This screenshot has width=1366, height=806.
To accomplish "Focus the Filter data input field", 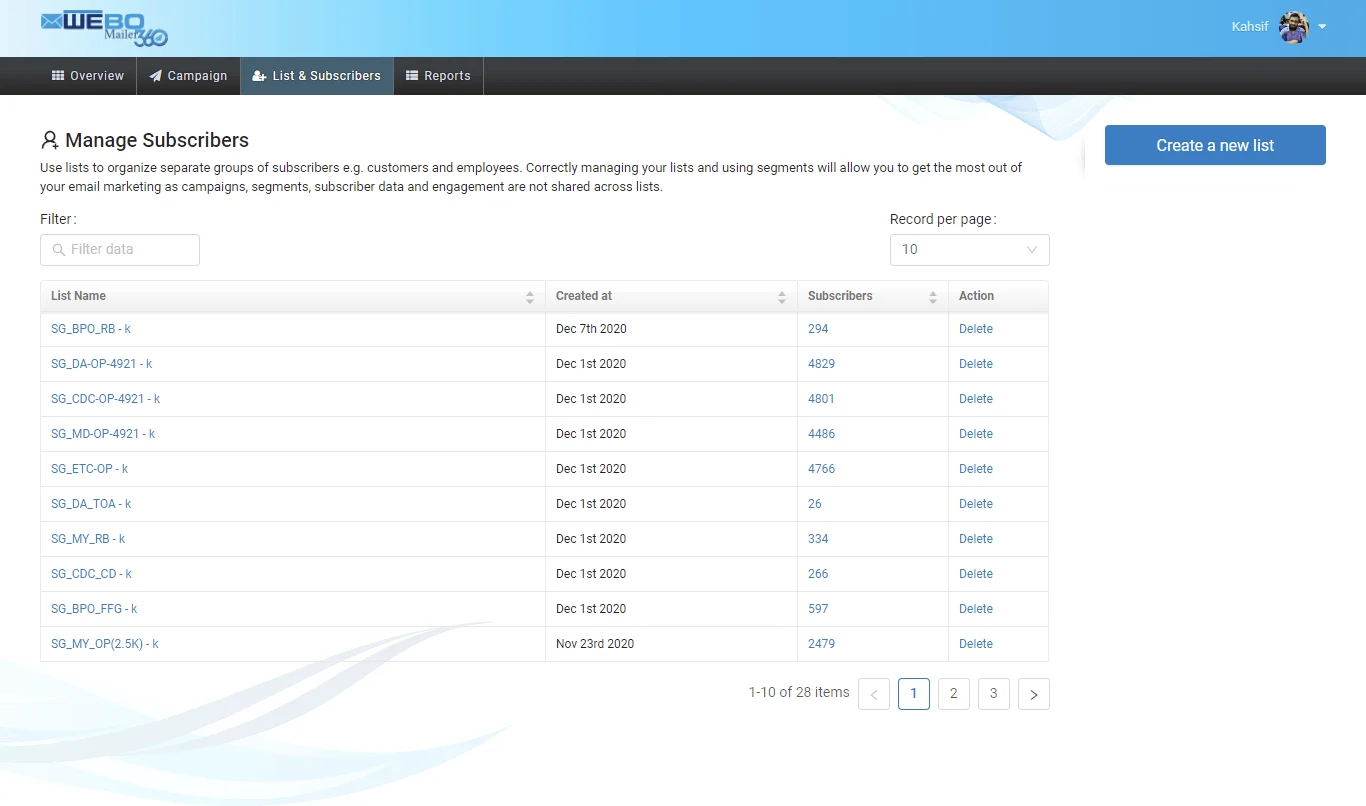I will [120, 250].
